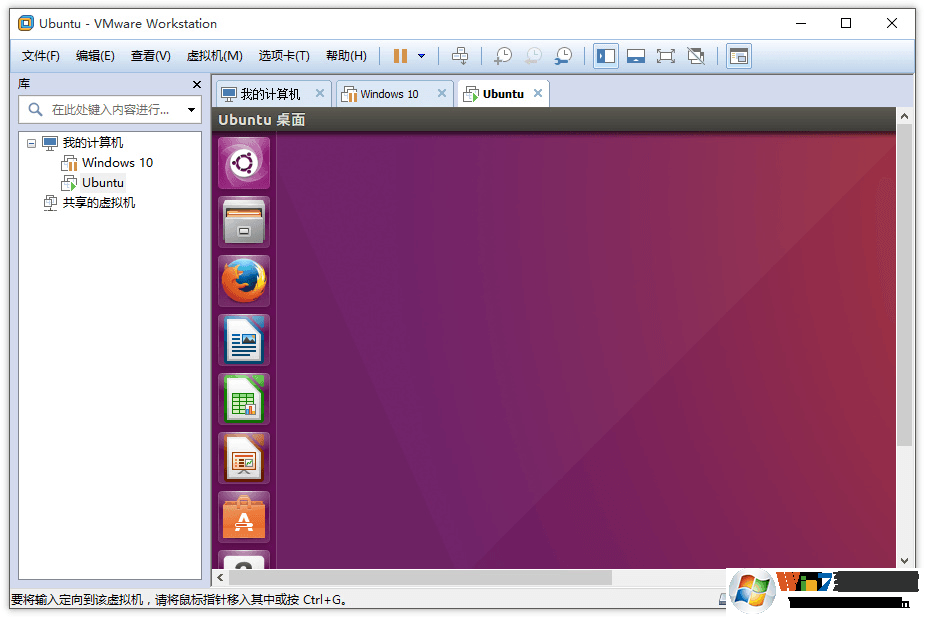Open the snapshot manager icon

[x=563, y=55]
